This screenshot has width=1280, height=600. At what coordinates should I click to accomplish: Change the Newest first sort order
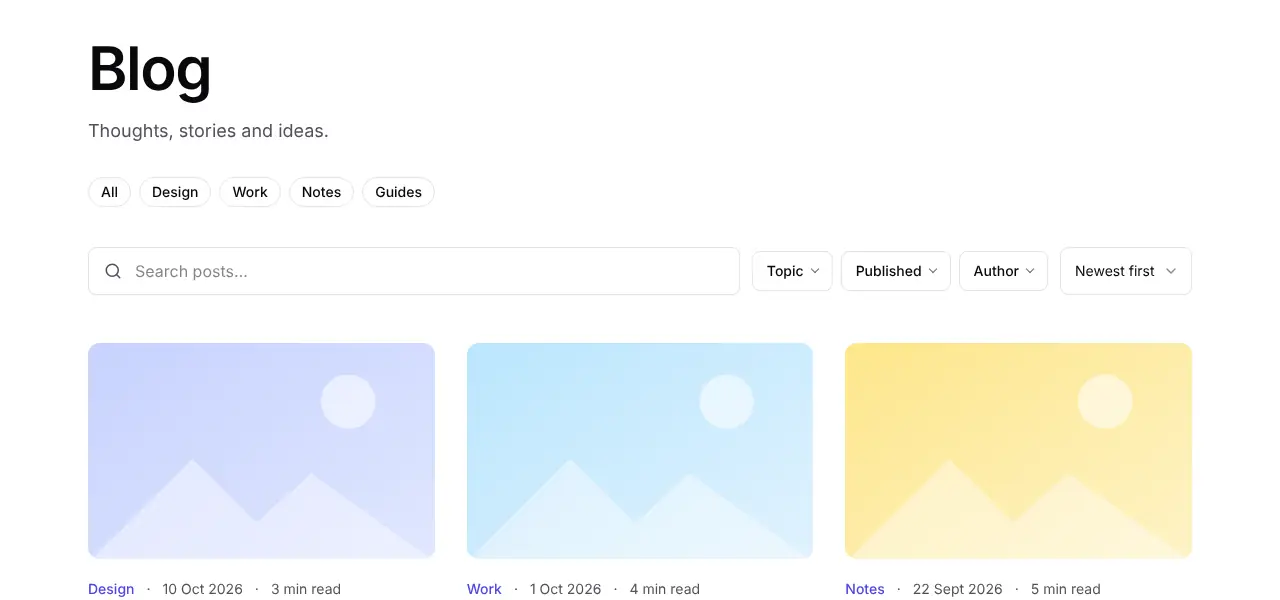(x=1126, y=271)
